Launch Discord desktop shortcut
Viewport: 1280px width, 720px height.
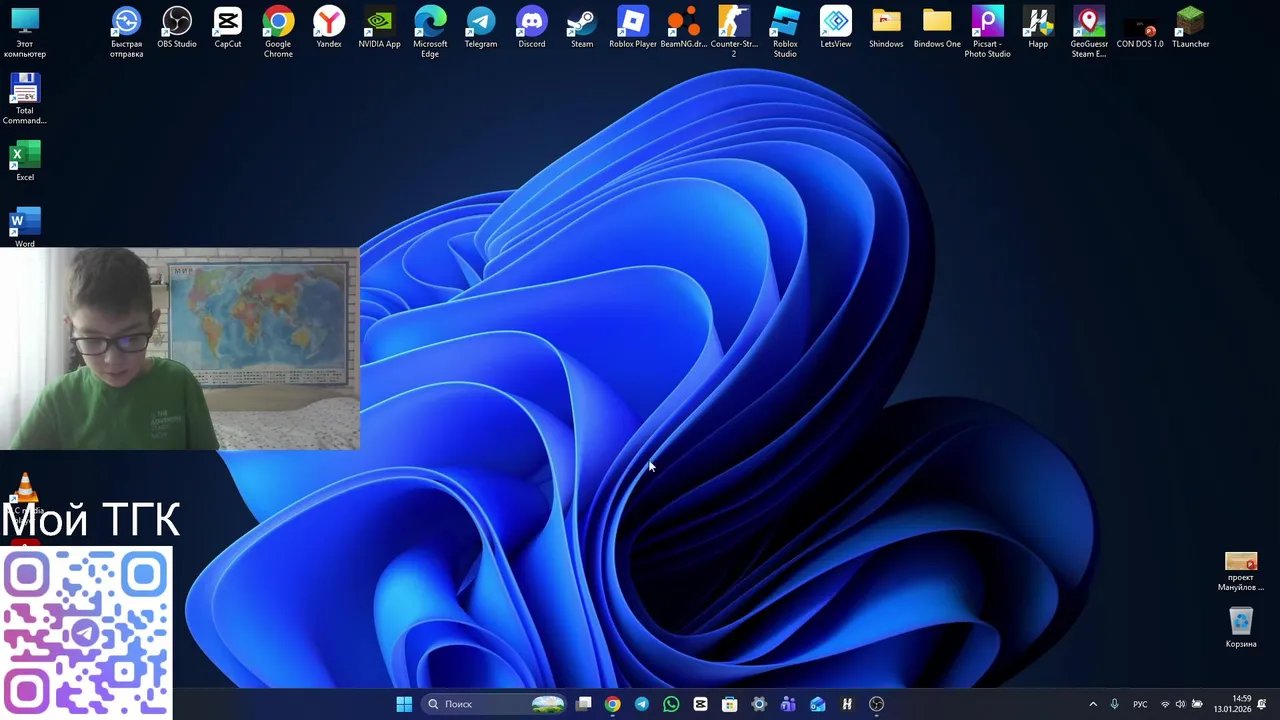[x=532, y=28]
